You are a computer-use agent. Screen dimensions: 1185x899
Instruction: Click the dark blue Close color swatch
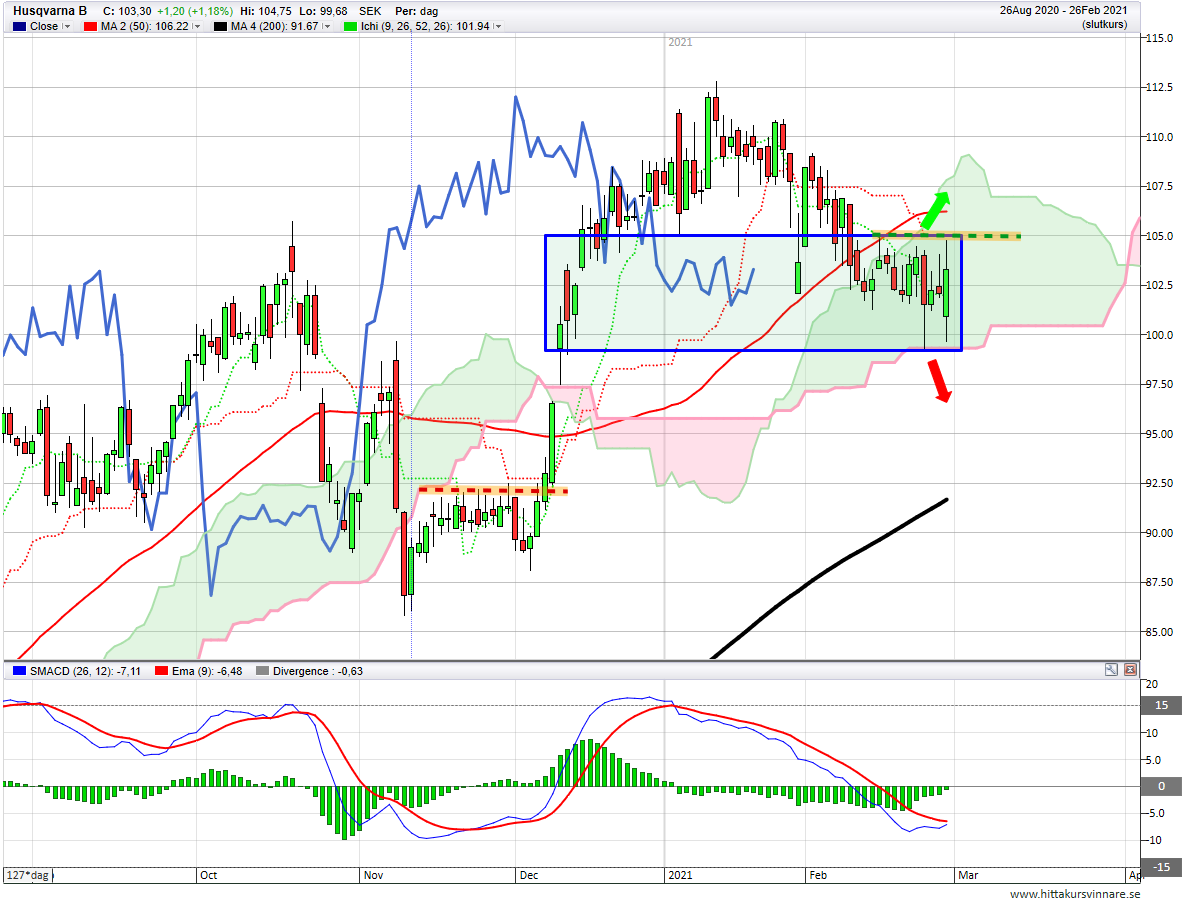coord(20,26)
